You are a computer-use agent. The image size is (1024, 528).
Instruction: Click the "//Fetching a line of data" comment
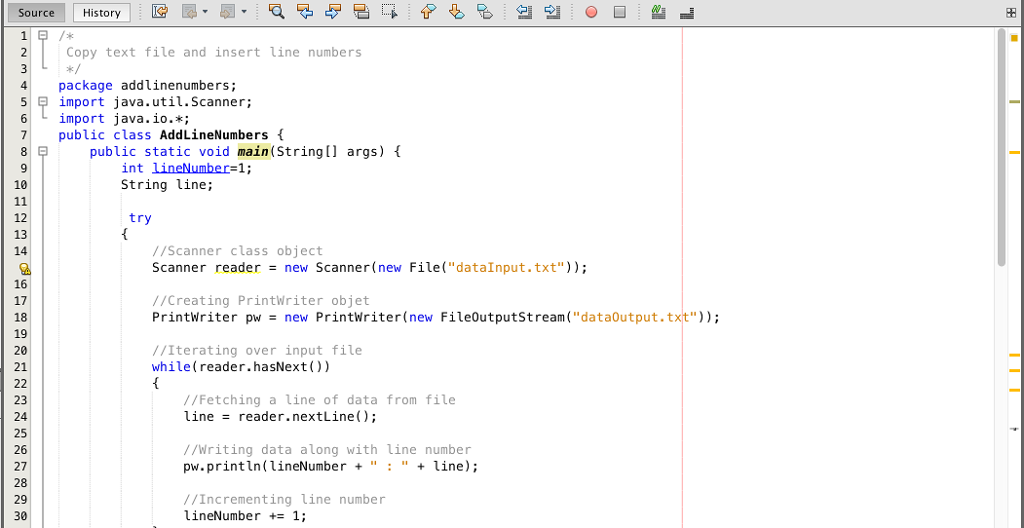click(319, 400)
